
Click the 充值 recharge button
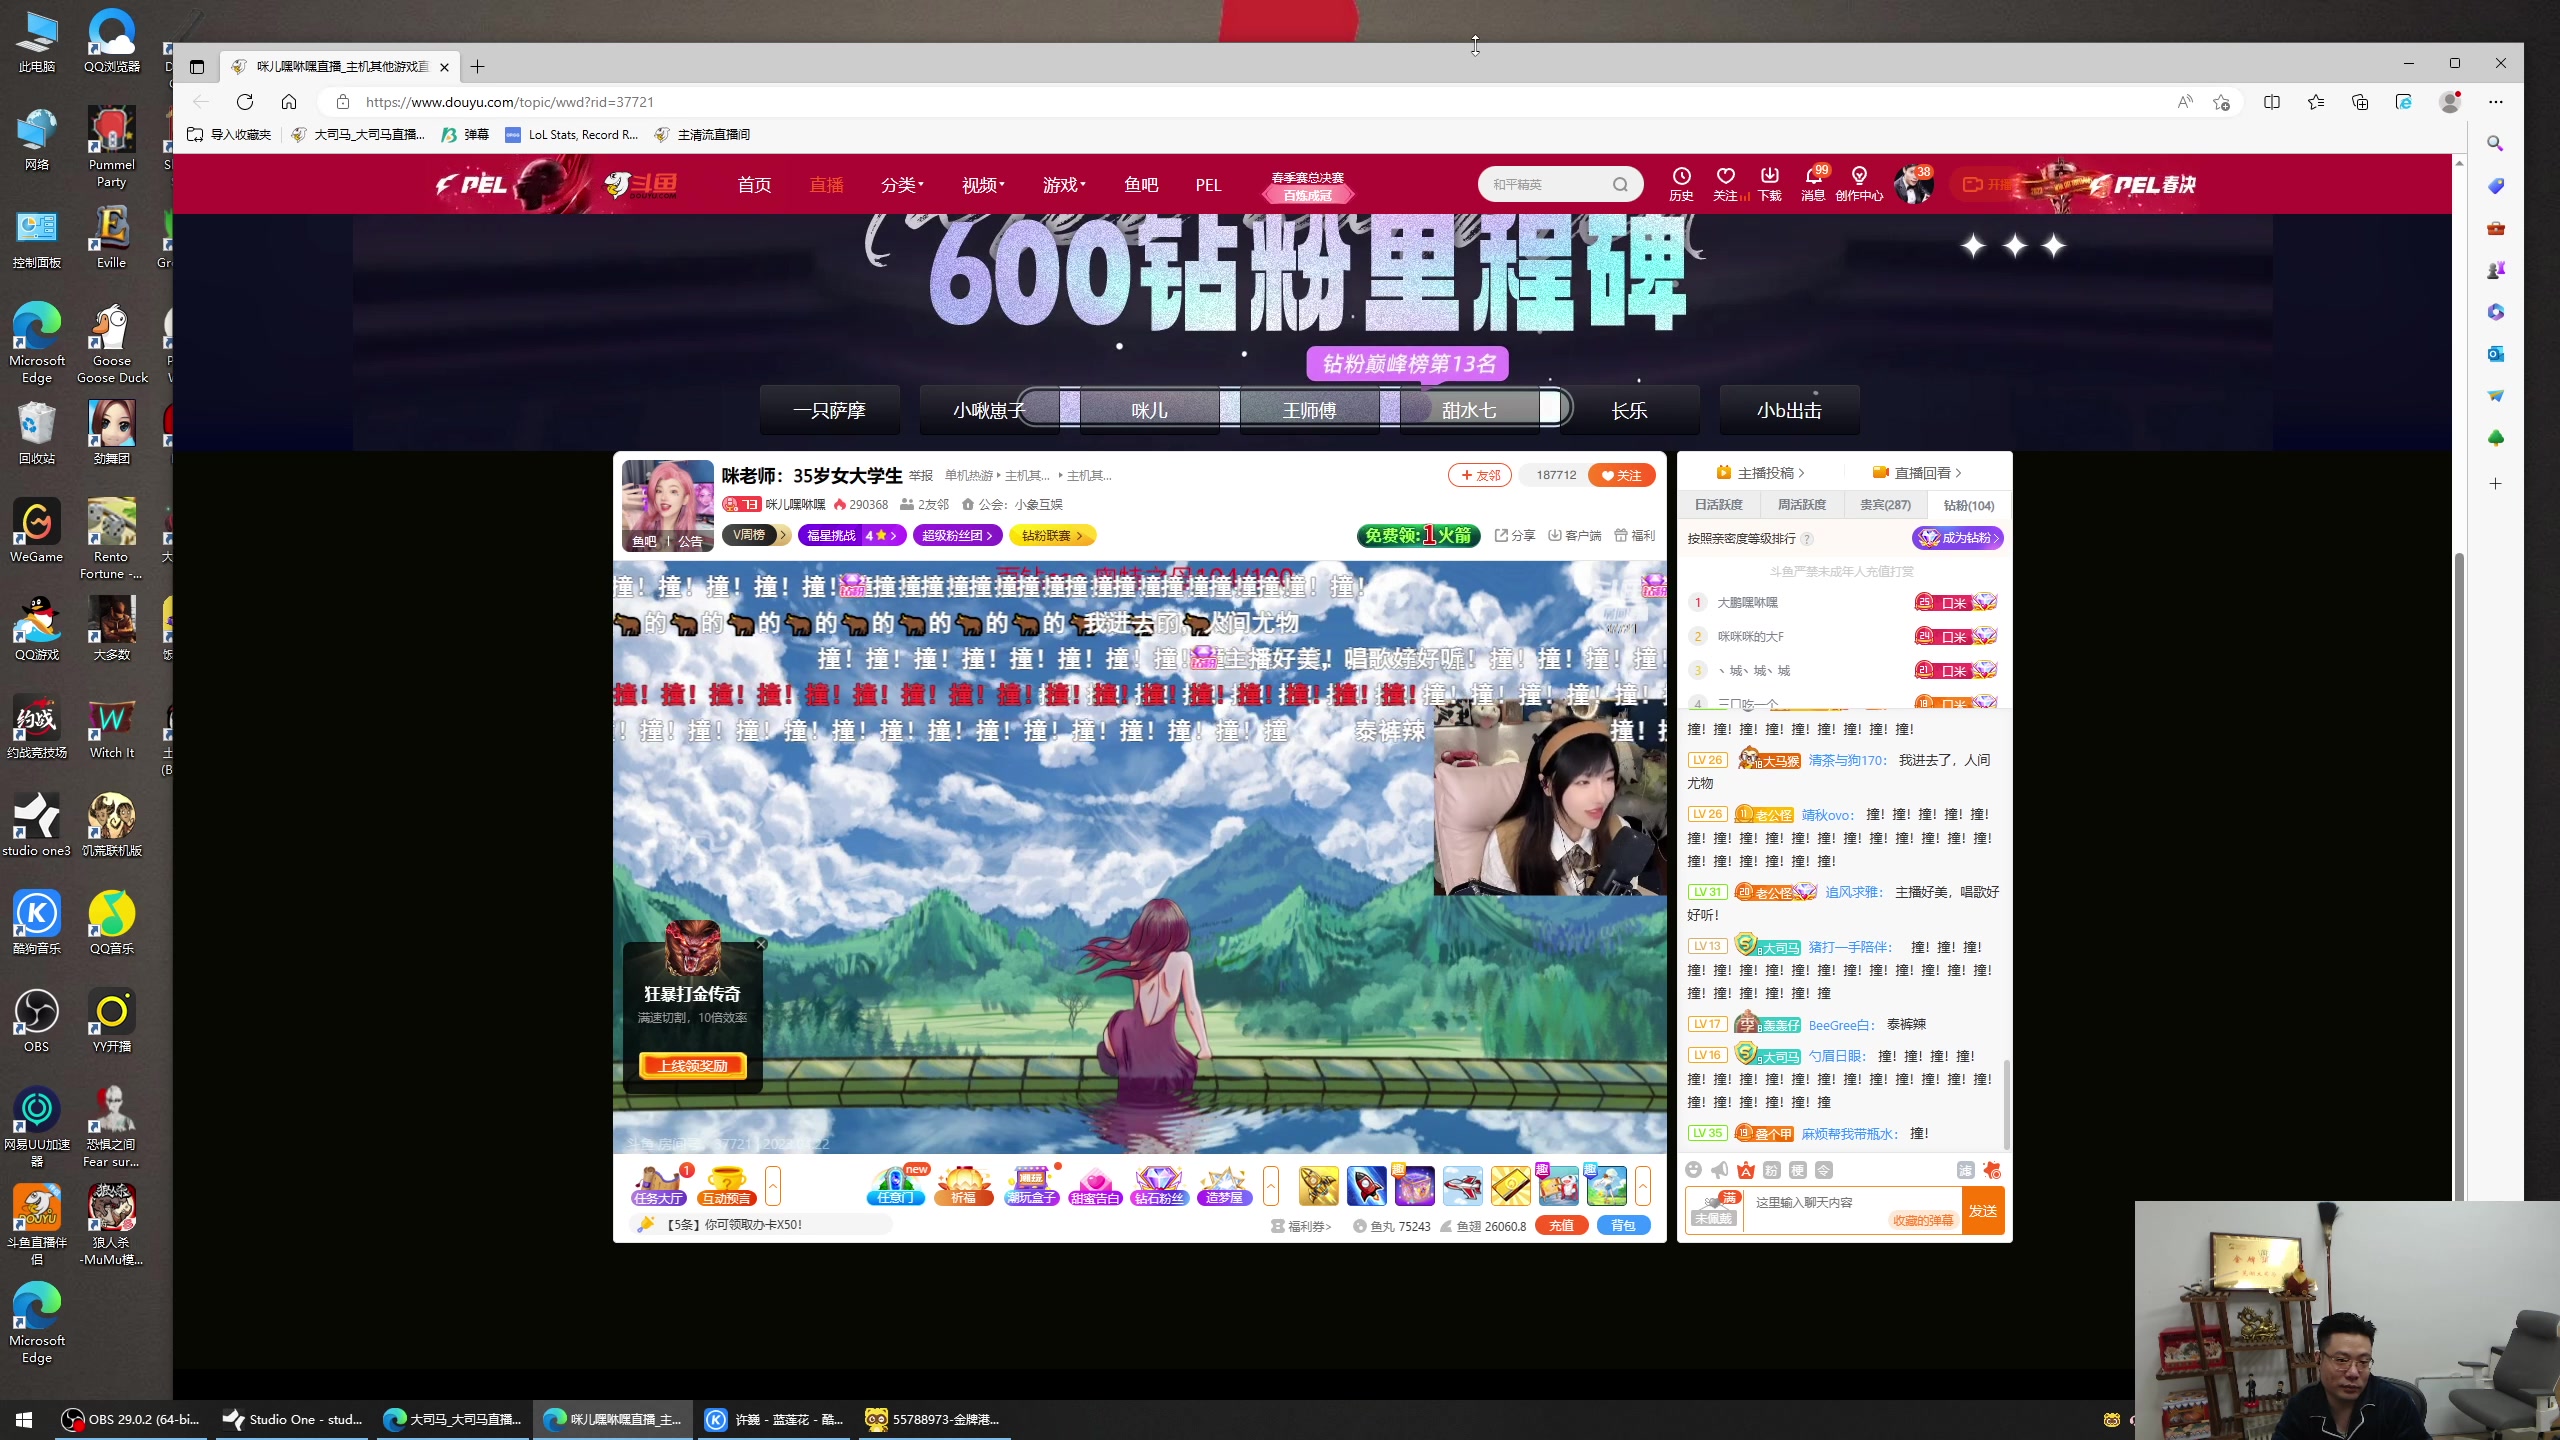pos(1561,1226)
